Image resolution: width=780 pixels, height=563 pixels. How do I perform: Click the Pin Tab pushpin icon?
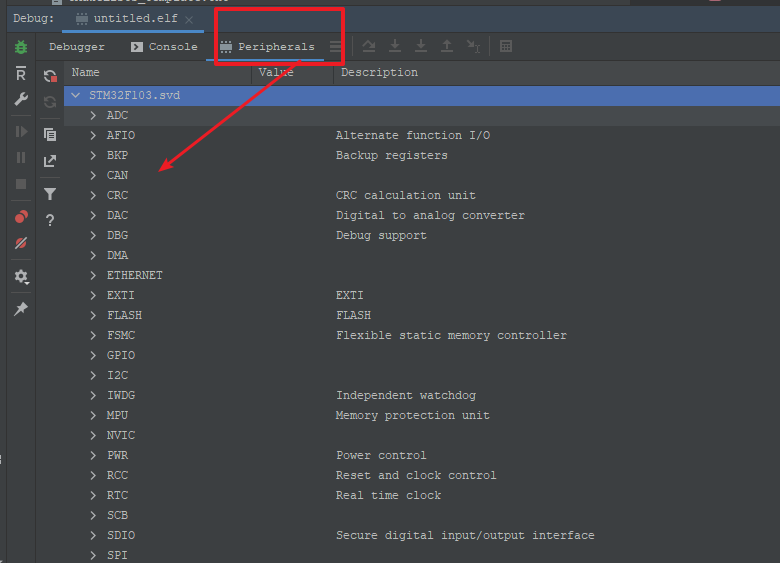(21, 309)
